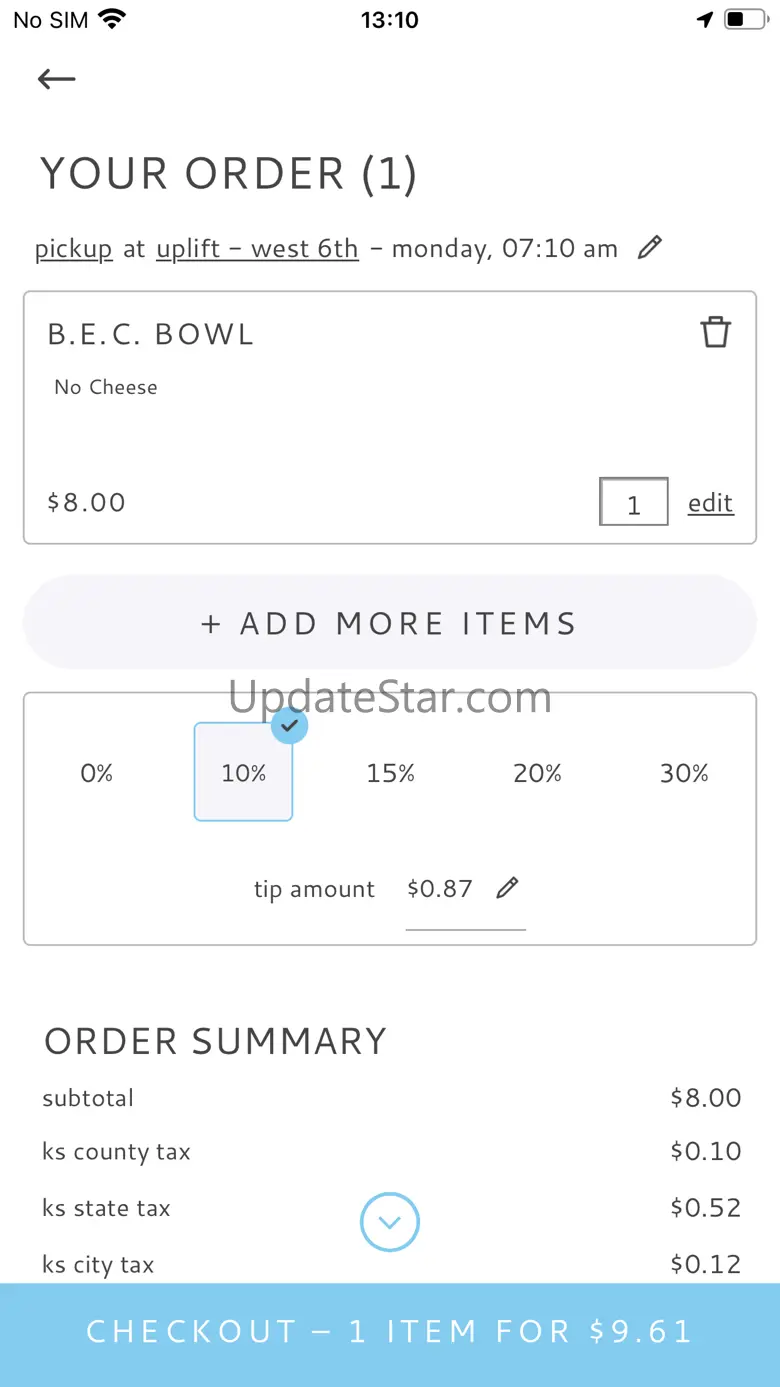This screenshot has height=1387, width=780.
Task: Change the pickup order type
Action: click(x=74, y=248)
